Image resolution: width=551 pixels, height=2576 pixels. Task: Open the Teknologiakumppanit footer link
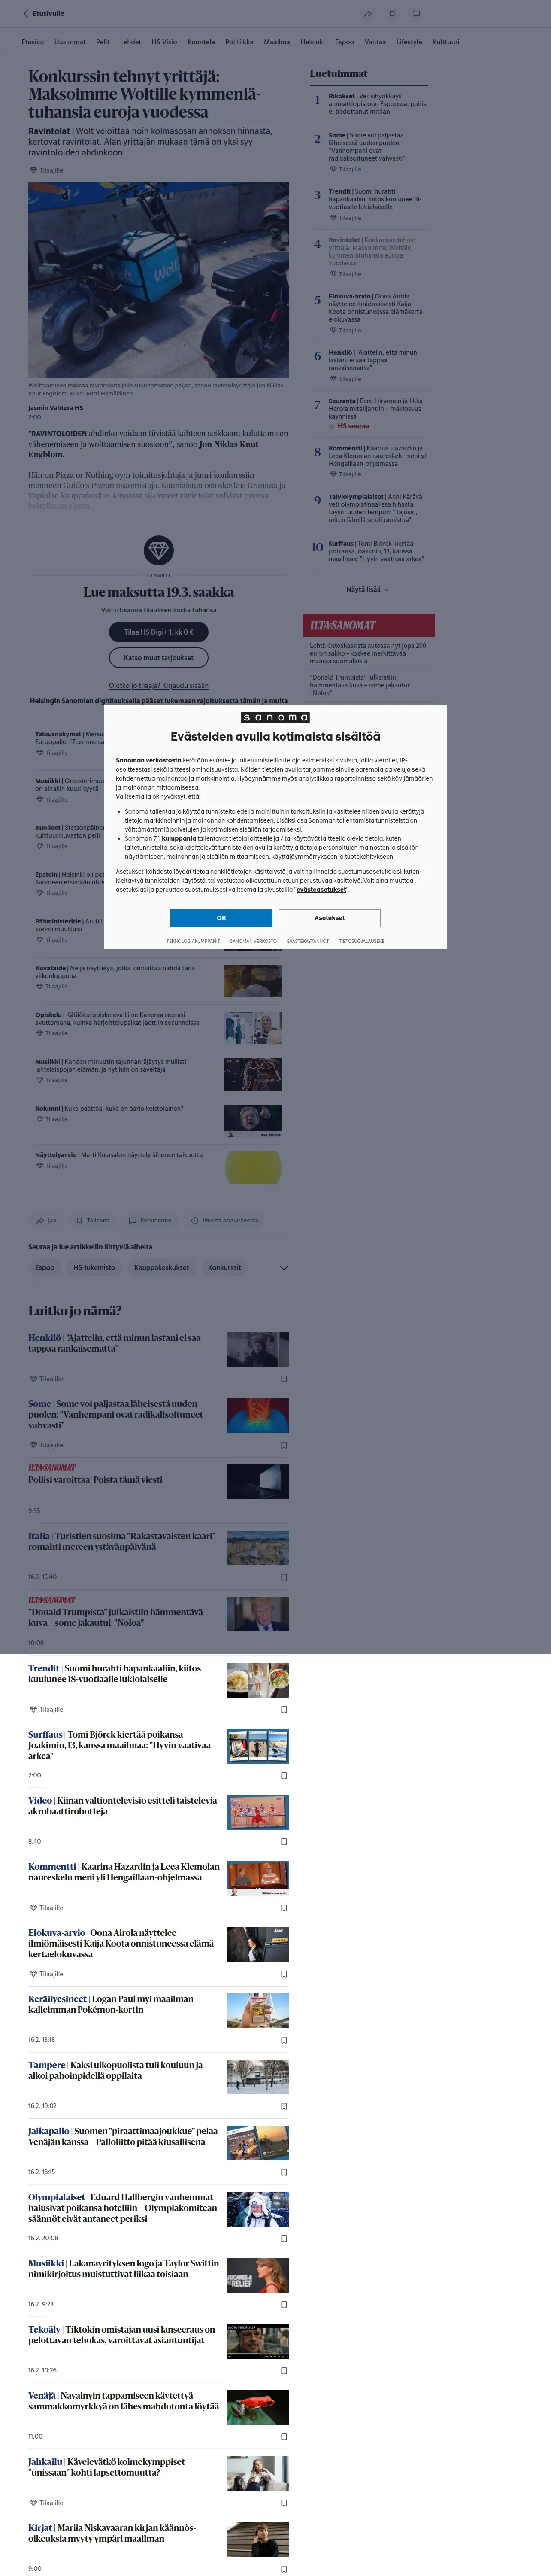(x=193, y=941)
